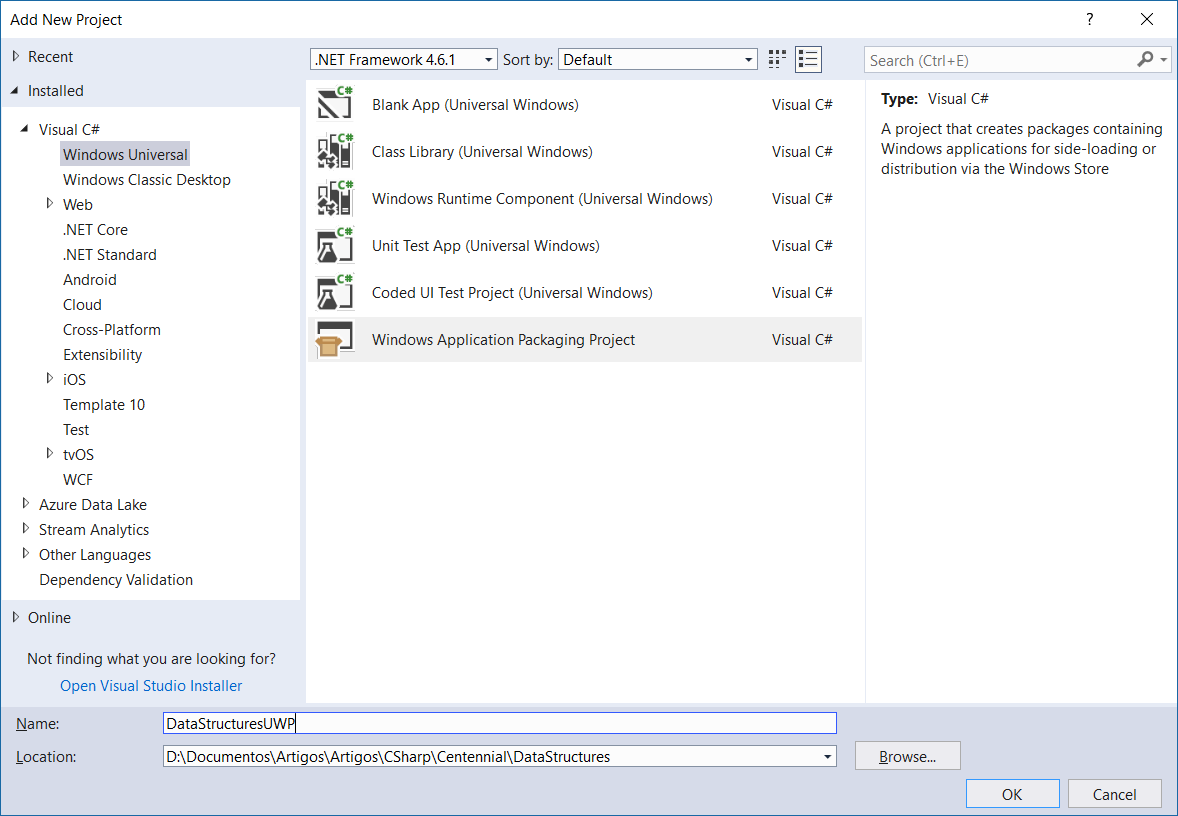Switch to list view layout

coord(808,59)
